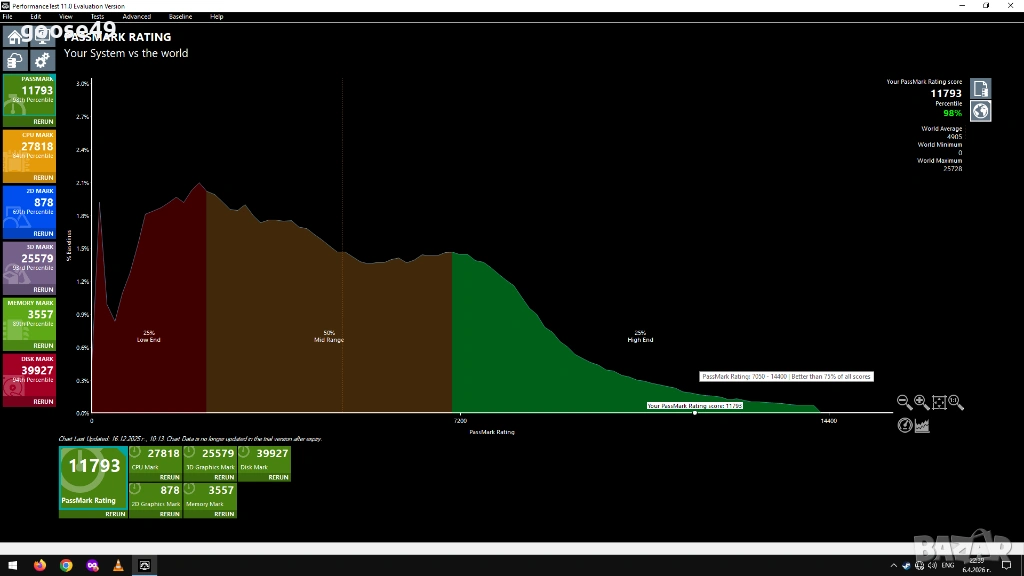Viewport: 1024px width, 576px height.
Task: Click the score marker on chart axis
Action: pyautogui.click(x=695, y=413)
